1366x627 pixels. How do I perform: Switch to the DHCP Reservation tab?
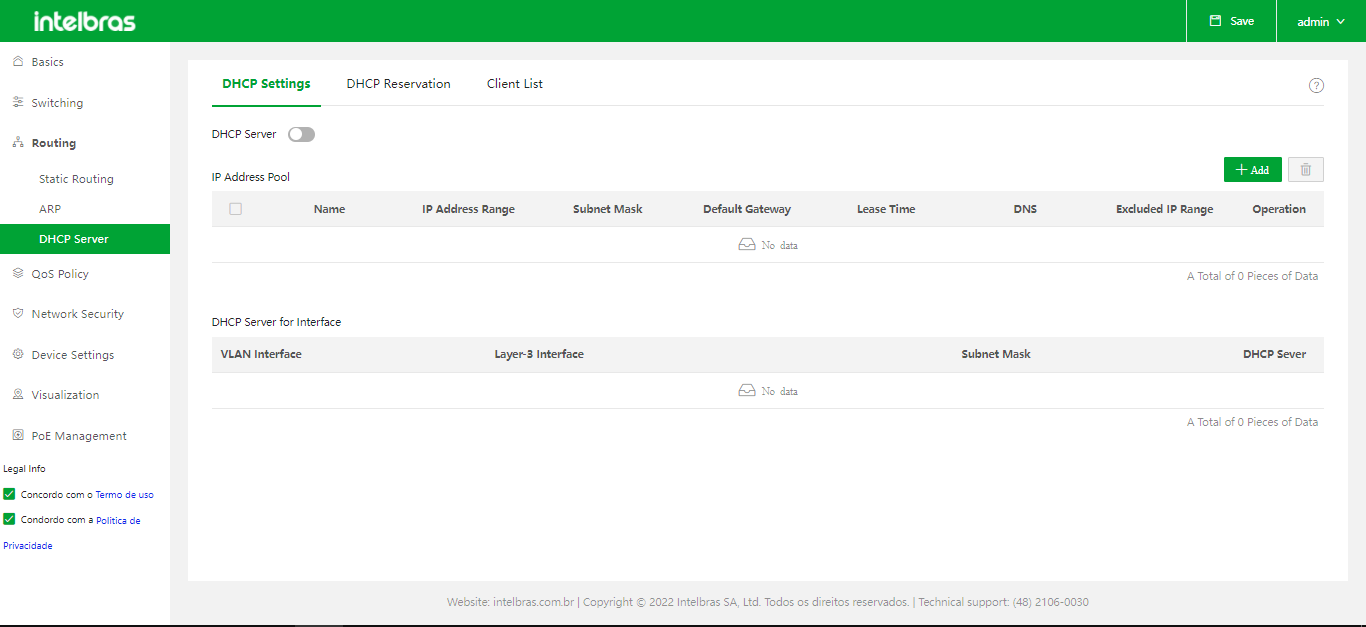(398, 84)
